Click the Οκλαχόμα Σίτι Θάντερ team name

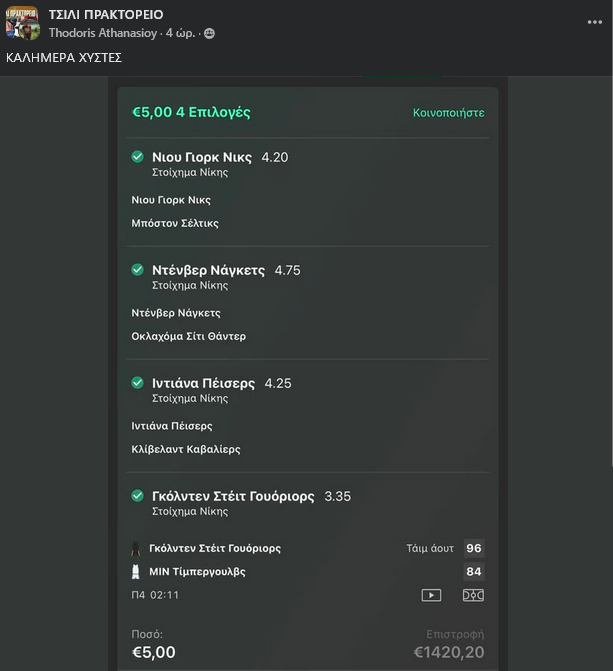click(x=188, y=336)
